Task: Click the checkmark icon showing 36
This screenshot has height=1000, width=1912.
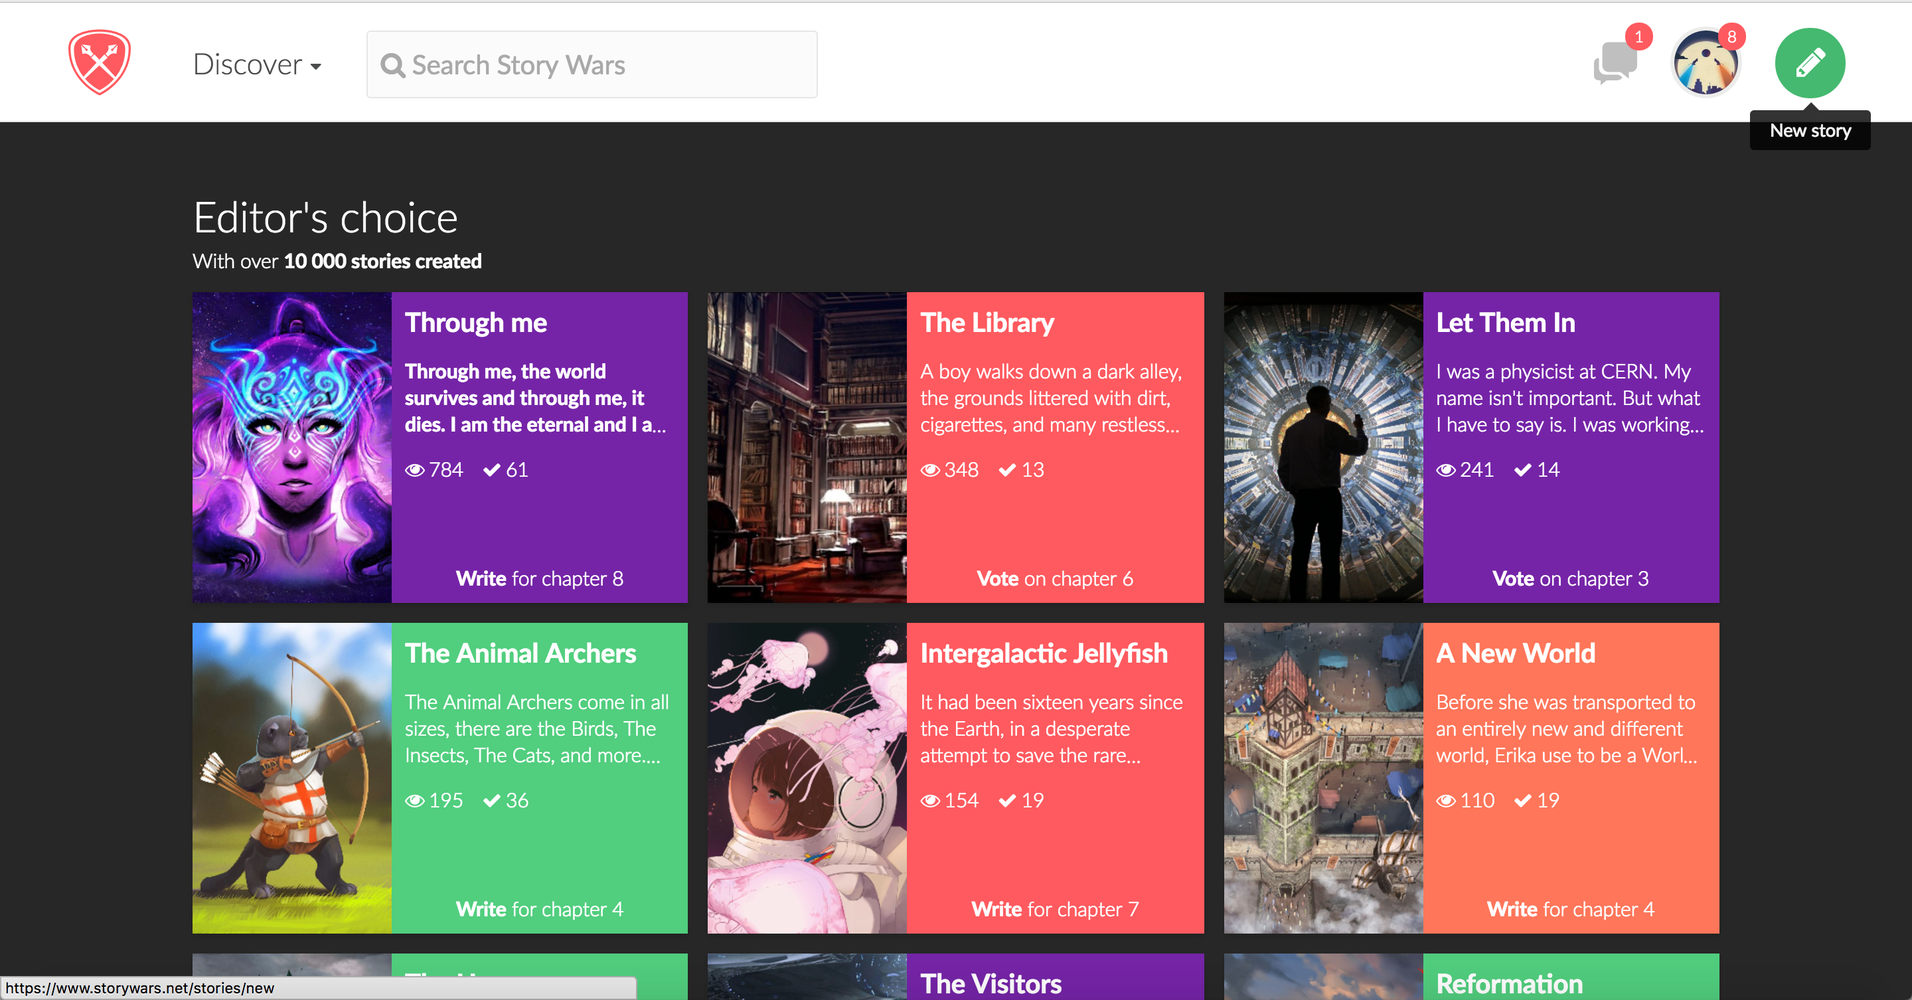Action: [x=492, y=801]
